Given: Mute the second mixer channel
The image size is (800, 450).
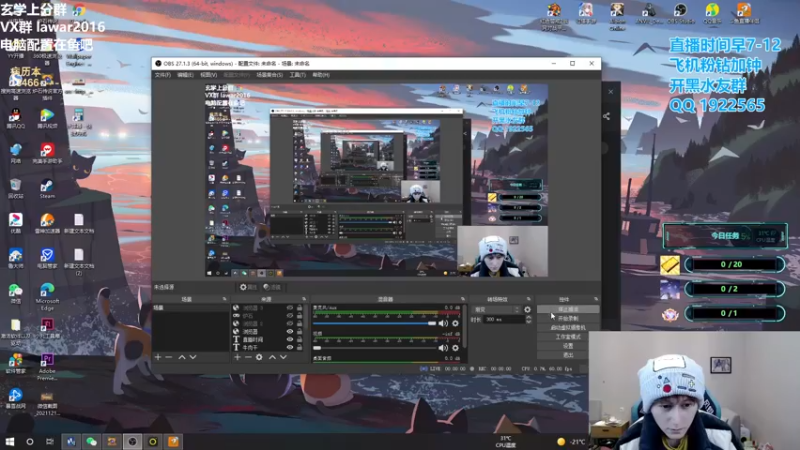Looking at the screenshot, I should (x=443, y=348).
